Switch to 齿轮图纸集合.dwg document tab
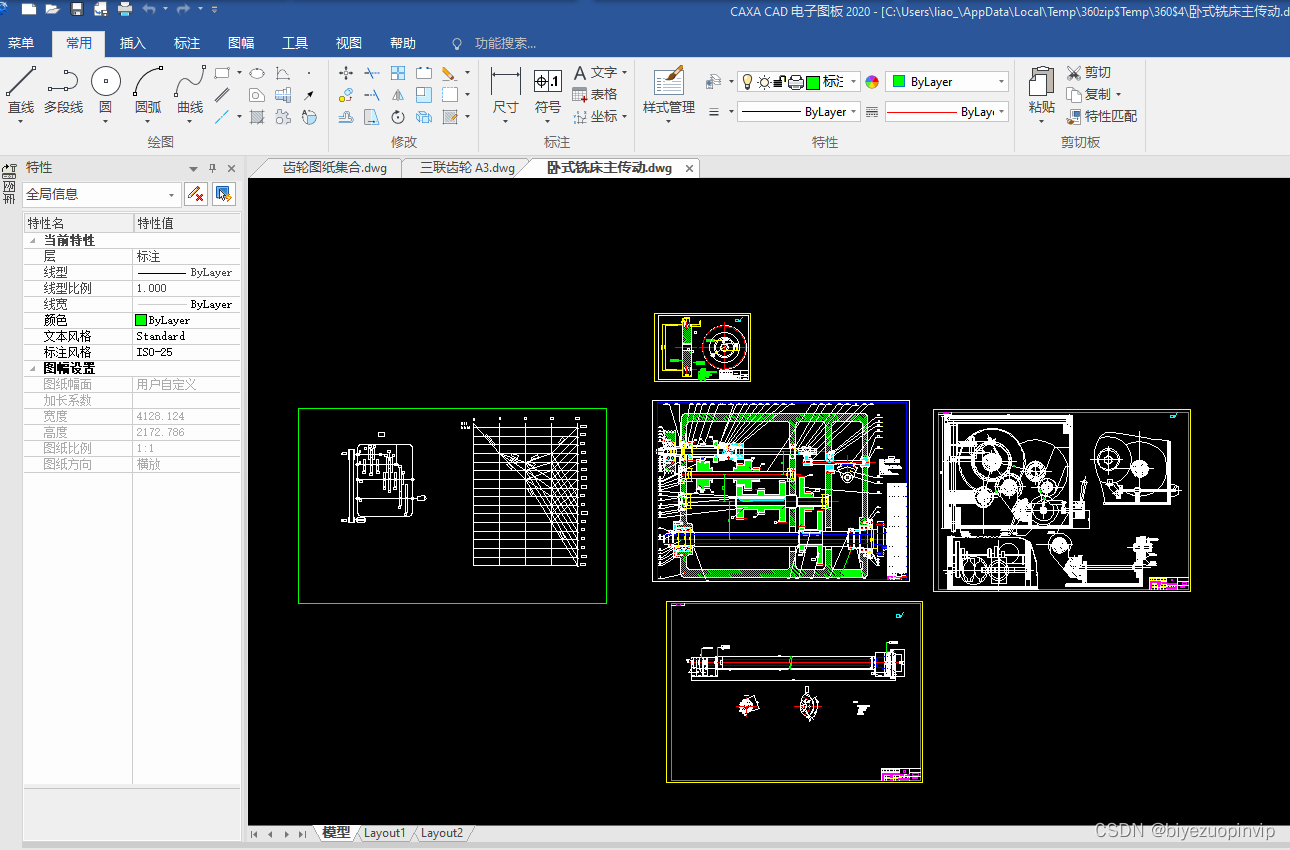The width and height of the screenshot is (1290, 850). (334, 168)
